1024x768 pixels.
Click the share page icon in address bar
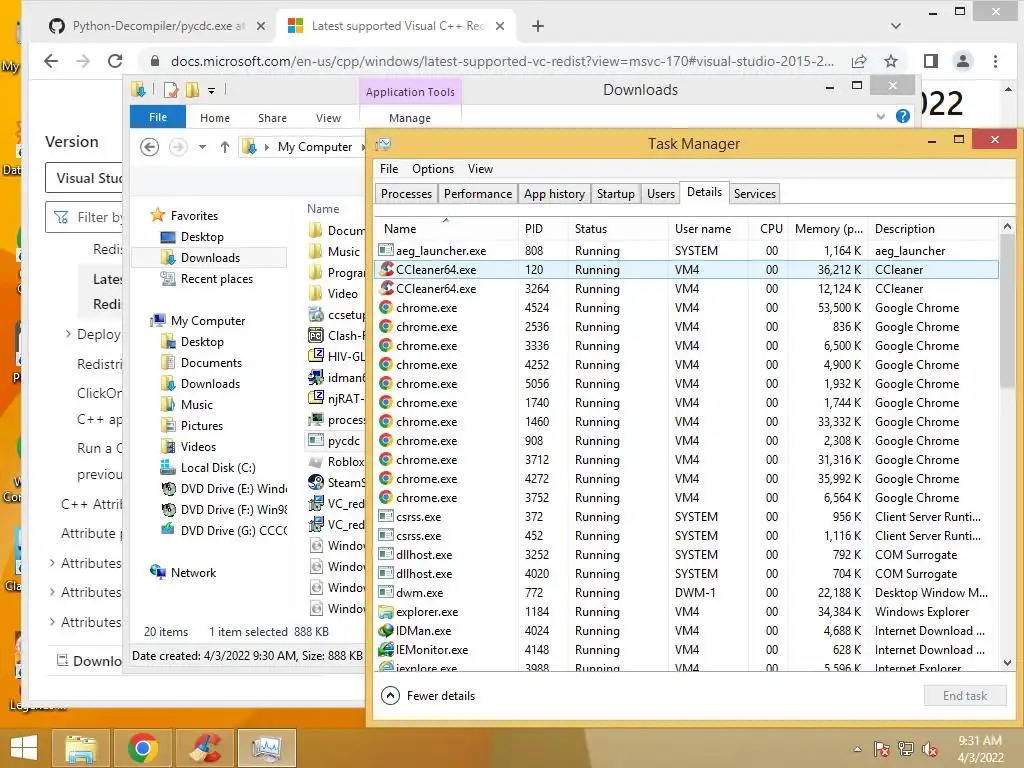coord(859,61)
